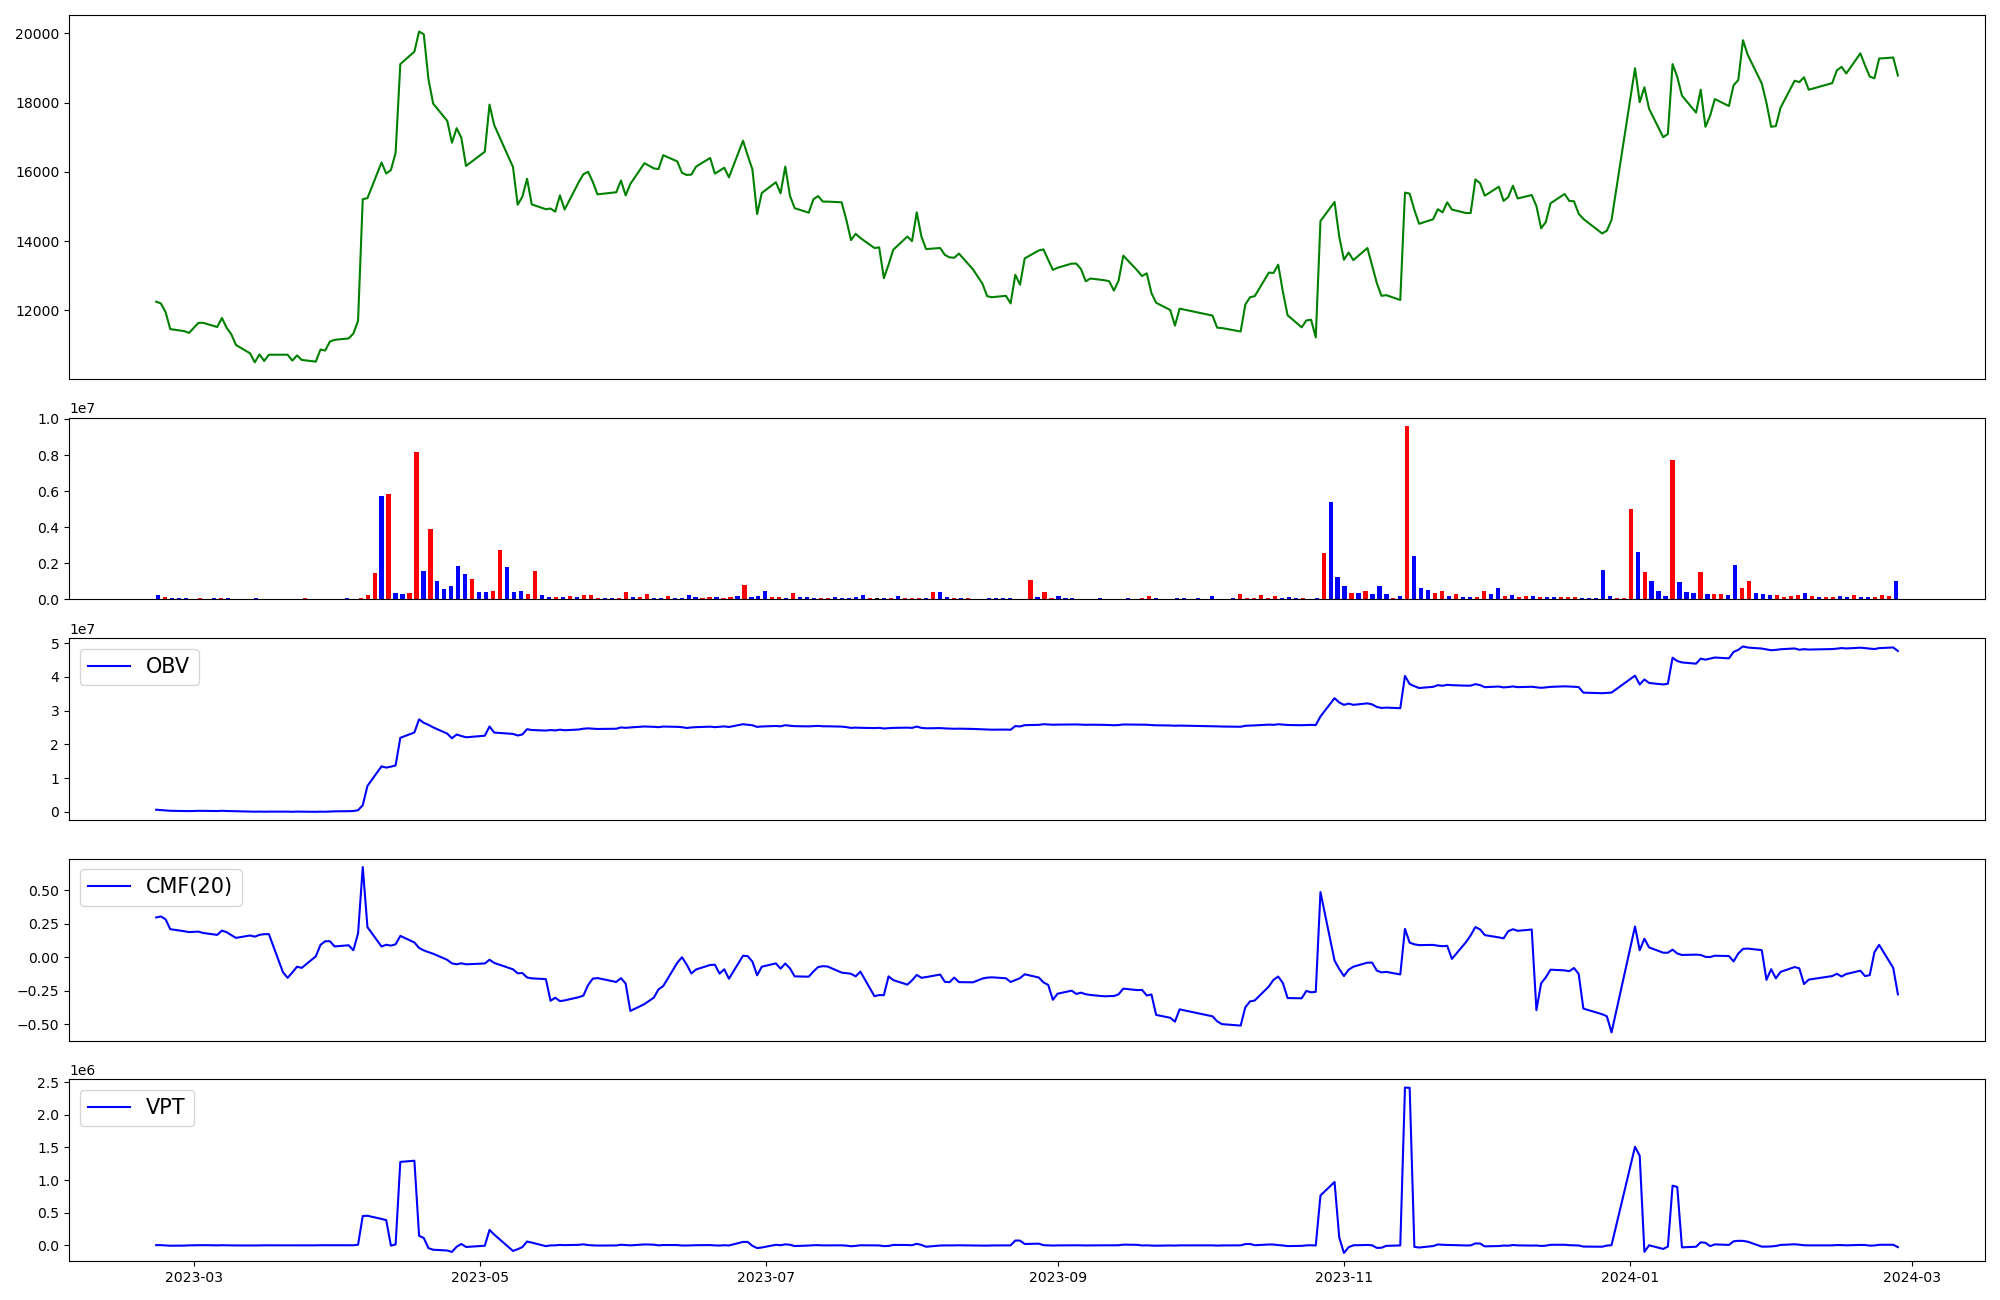This screenshot has height=1300, width=2000.
Task: Click the price line peak near 20000 in April 2023
Action: 419,32
